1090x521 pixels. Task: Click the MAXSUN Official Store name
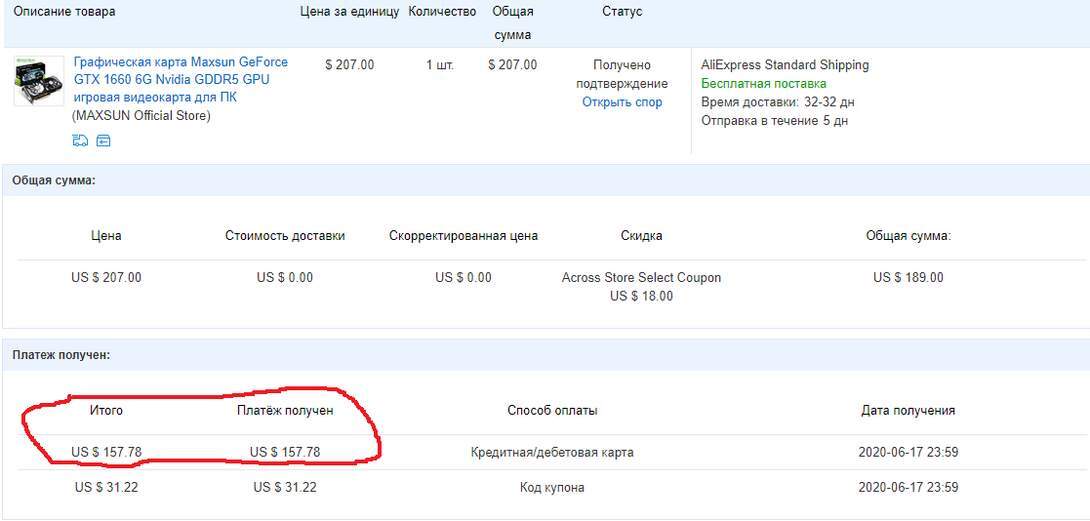pos(141,115)
